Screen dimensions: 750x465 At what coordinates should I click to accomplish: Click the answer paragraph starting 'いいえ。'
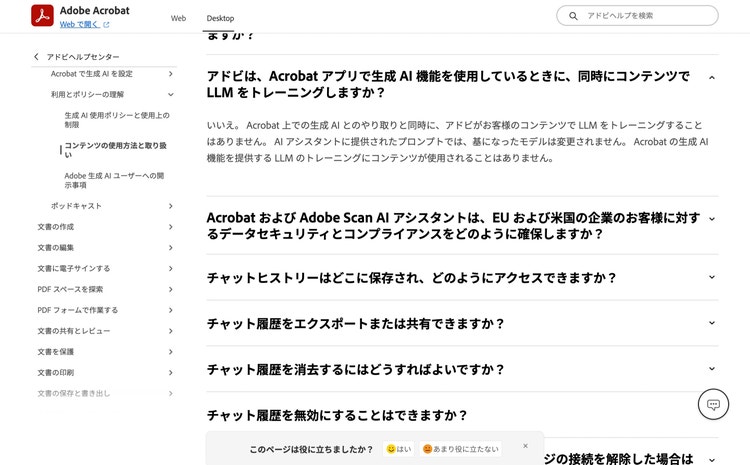coord(457,142)
